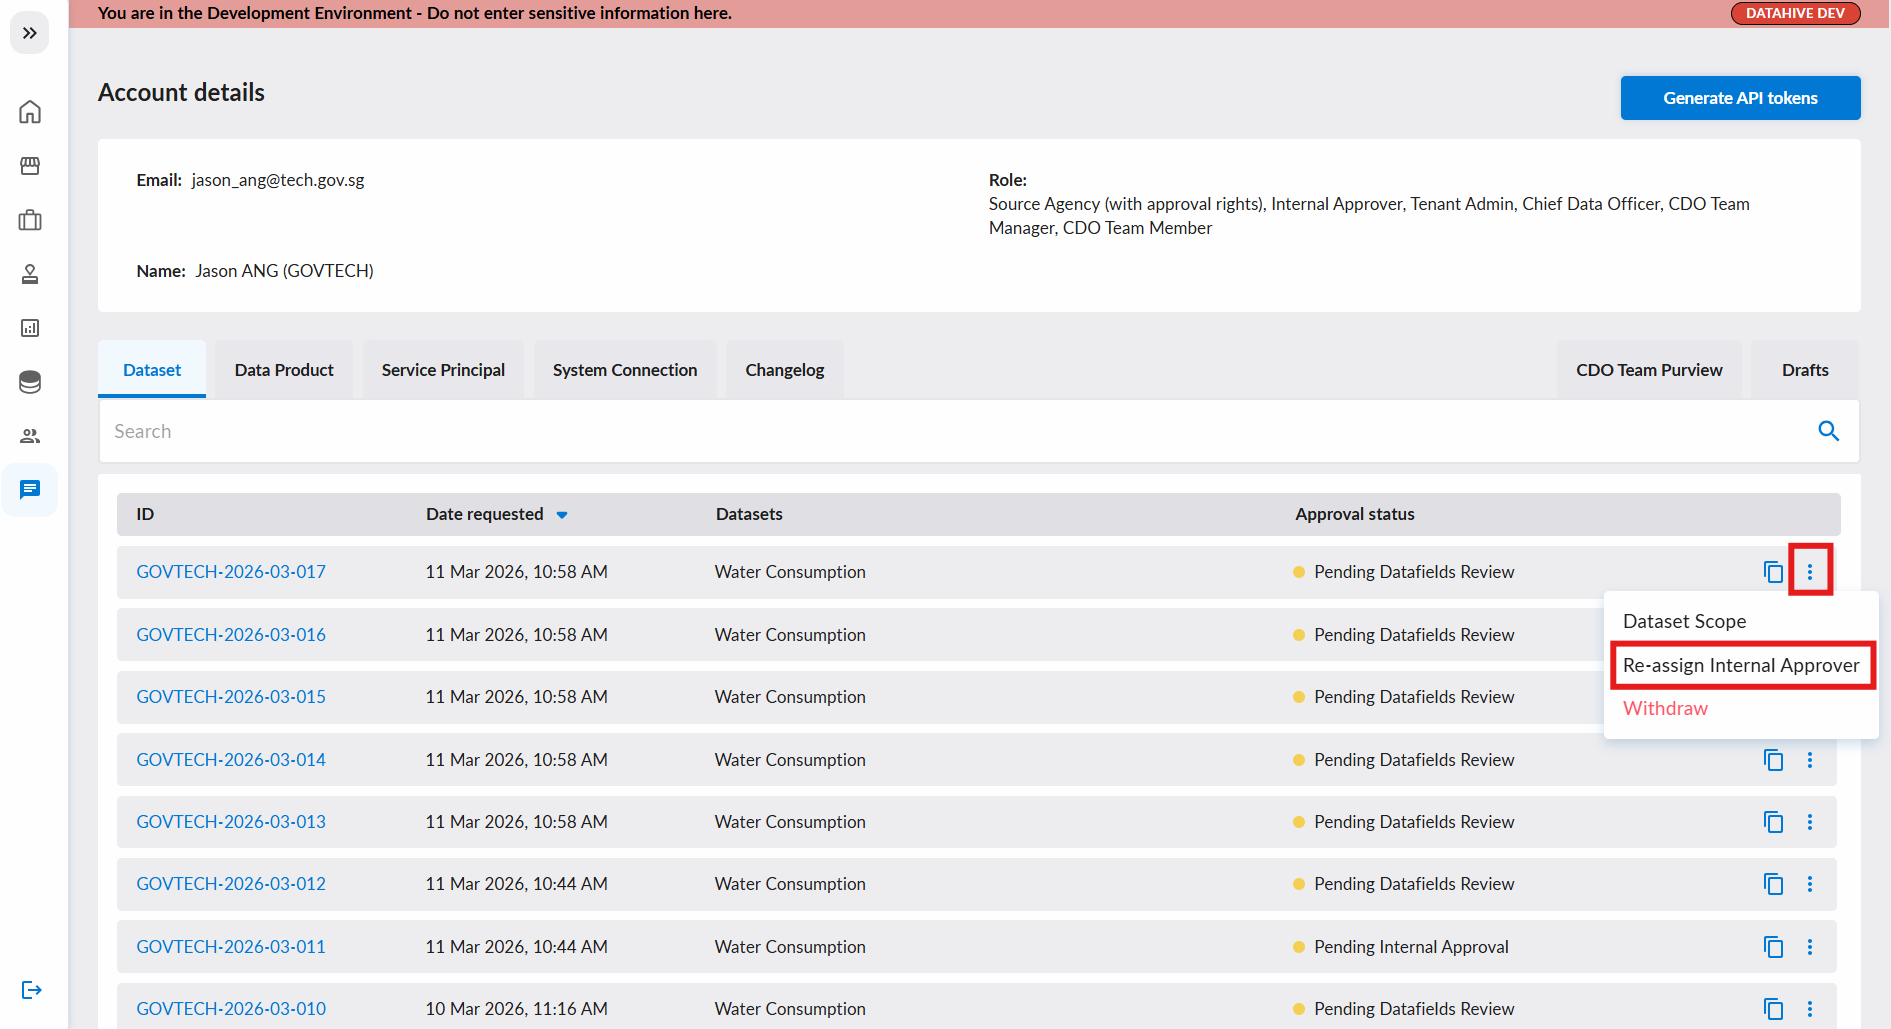Image resolution: width=1891 pixels, height=1029 pixels.
Task: Open the Changelog tab
Action: click(785, 370)
